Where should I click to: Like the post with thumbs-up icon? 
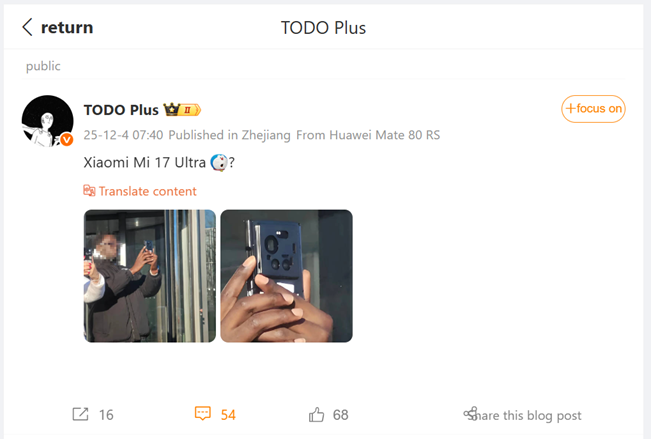[316, 414]
